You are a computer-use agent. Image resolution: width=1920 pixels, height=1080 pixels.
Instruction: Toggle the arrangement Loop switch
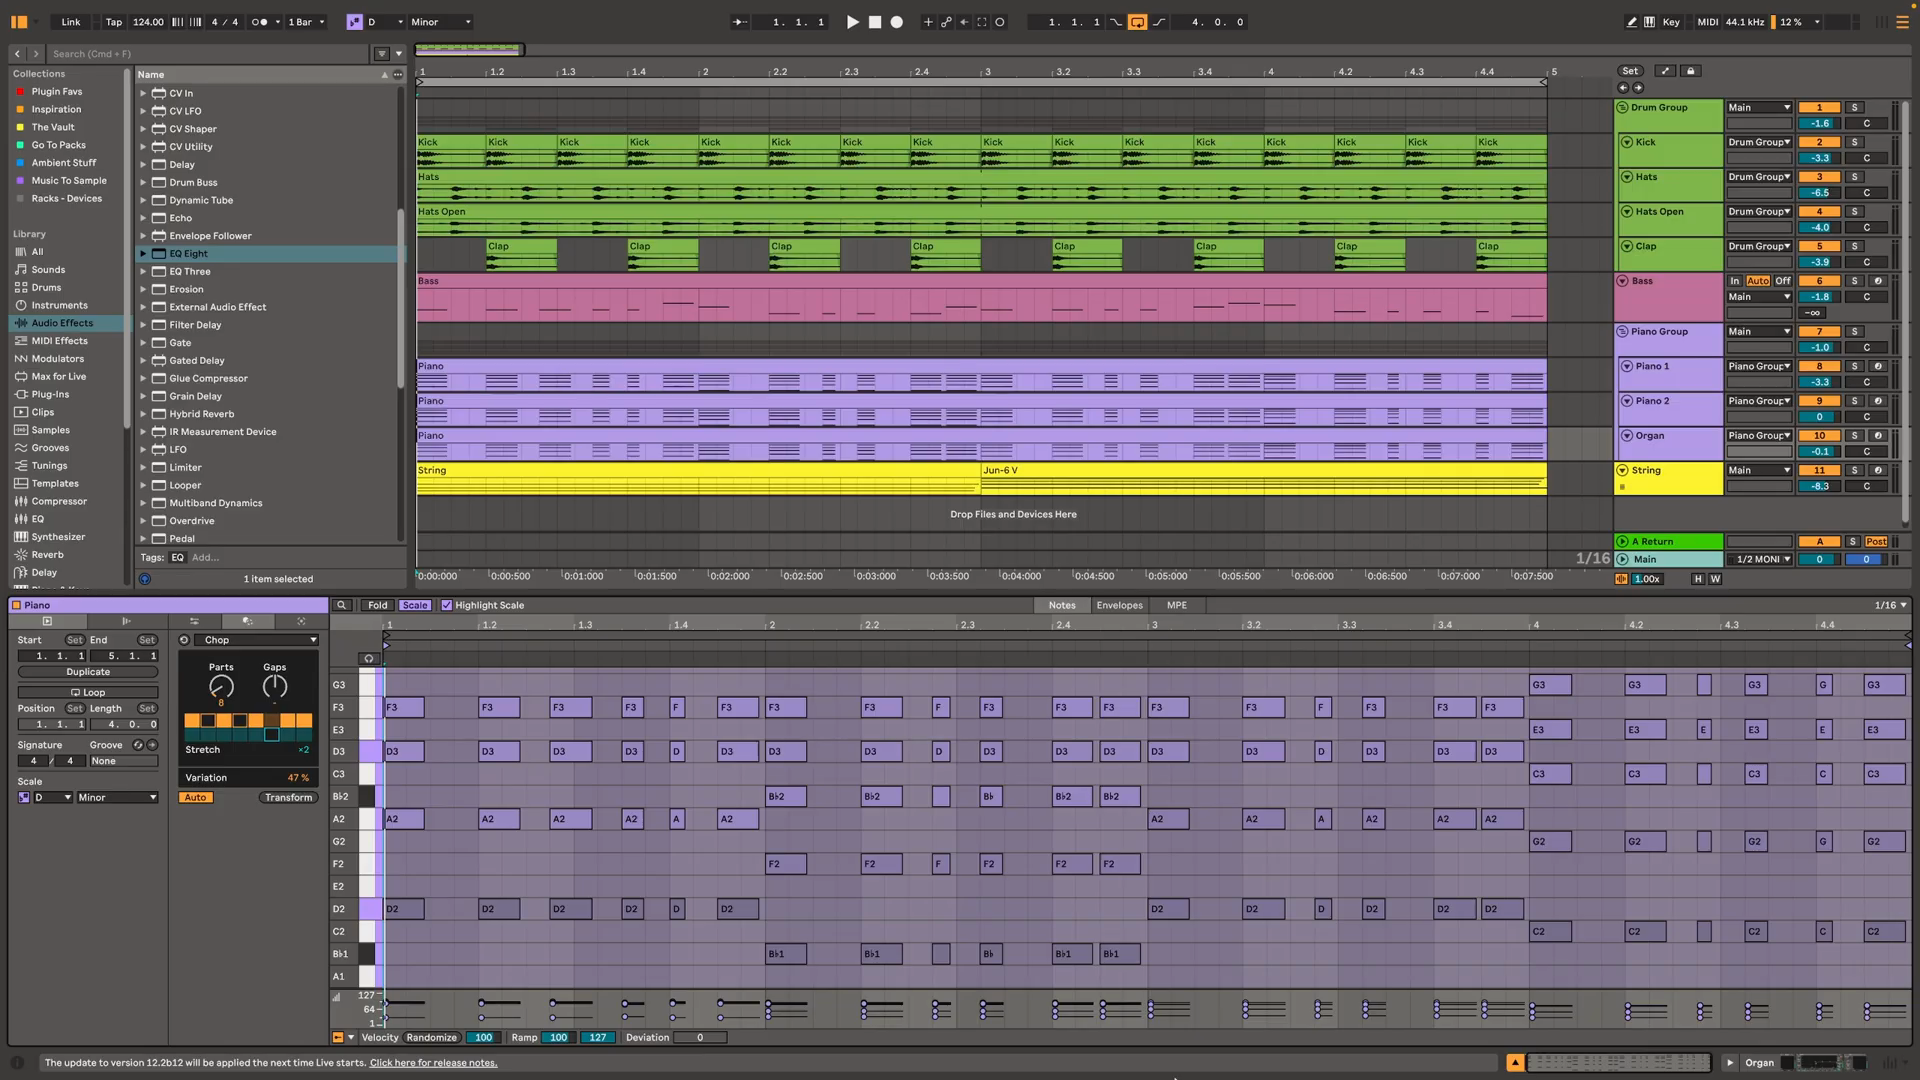click(1137, 22)
